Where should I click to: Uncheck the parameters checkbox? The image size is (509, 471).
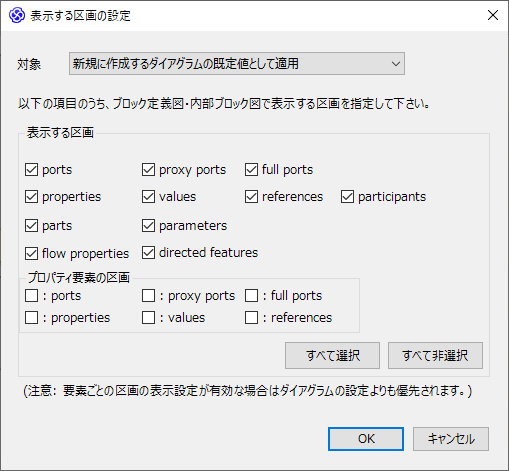pos(148,226)
